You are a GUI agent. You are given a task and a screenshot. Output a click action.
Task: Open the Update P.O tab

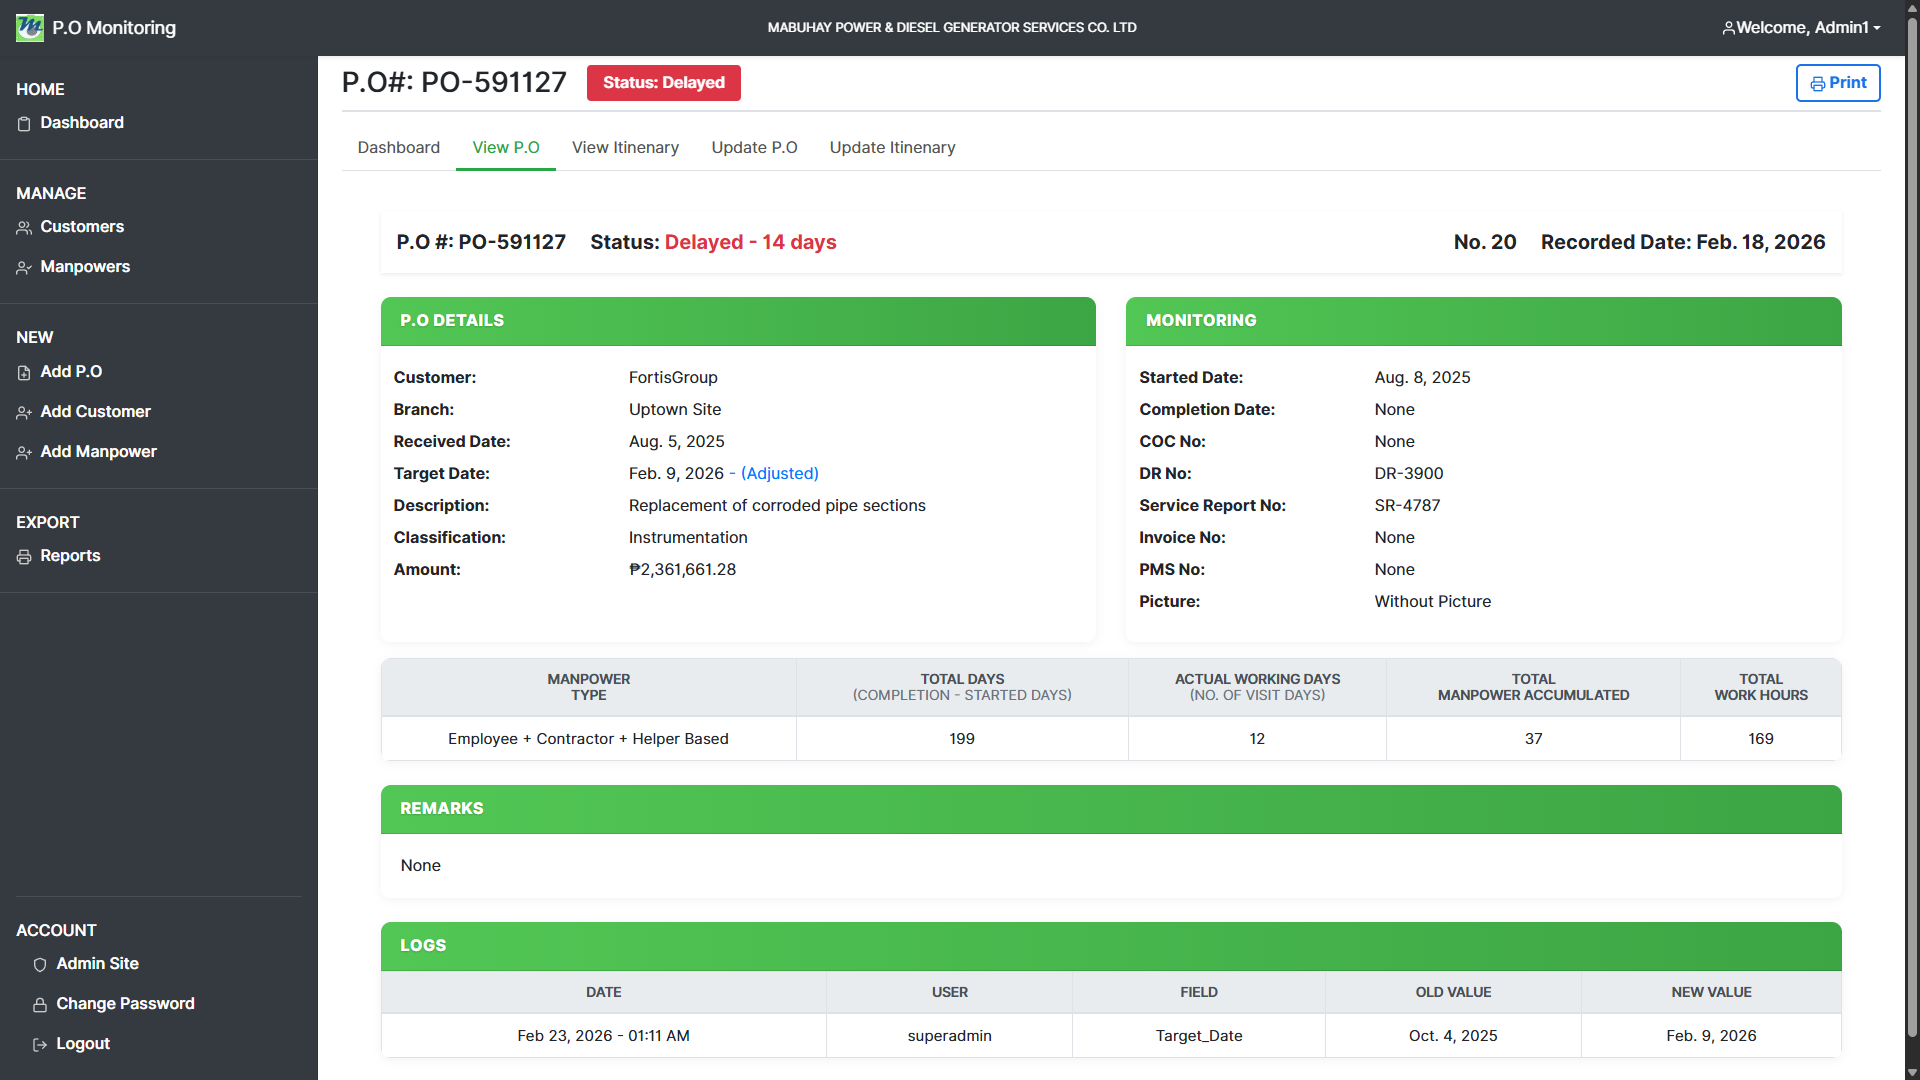[x=754, y=148]
